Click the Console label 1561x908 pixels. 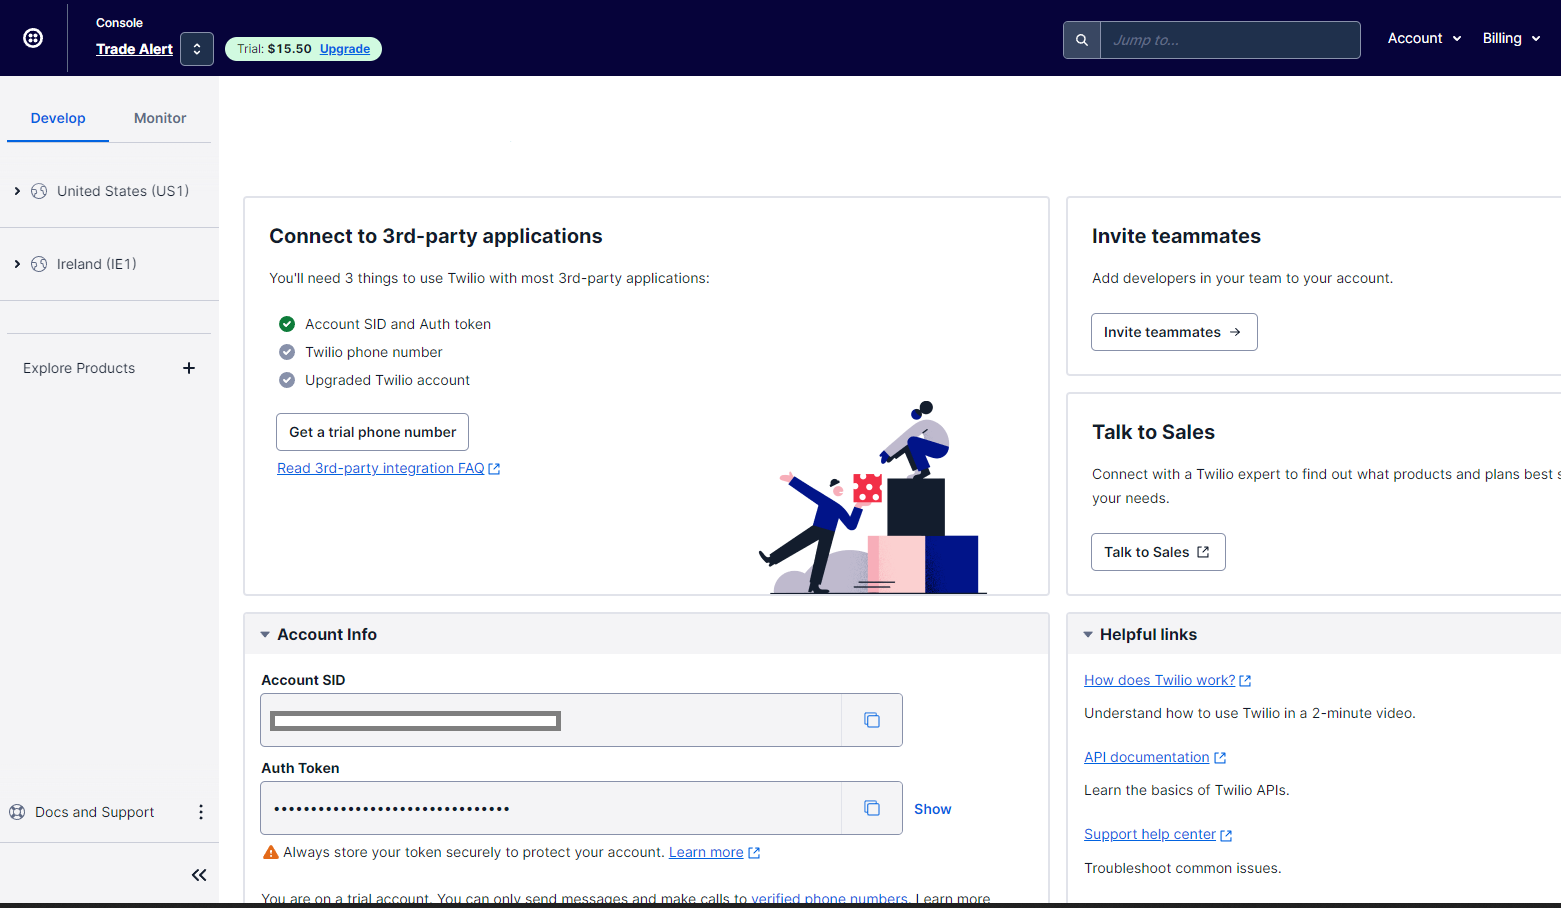(119, 22)
